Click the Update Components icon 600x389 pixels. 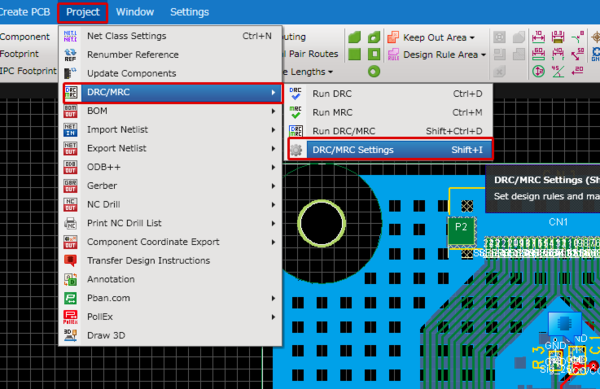pos(70,73)
